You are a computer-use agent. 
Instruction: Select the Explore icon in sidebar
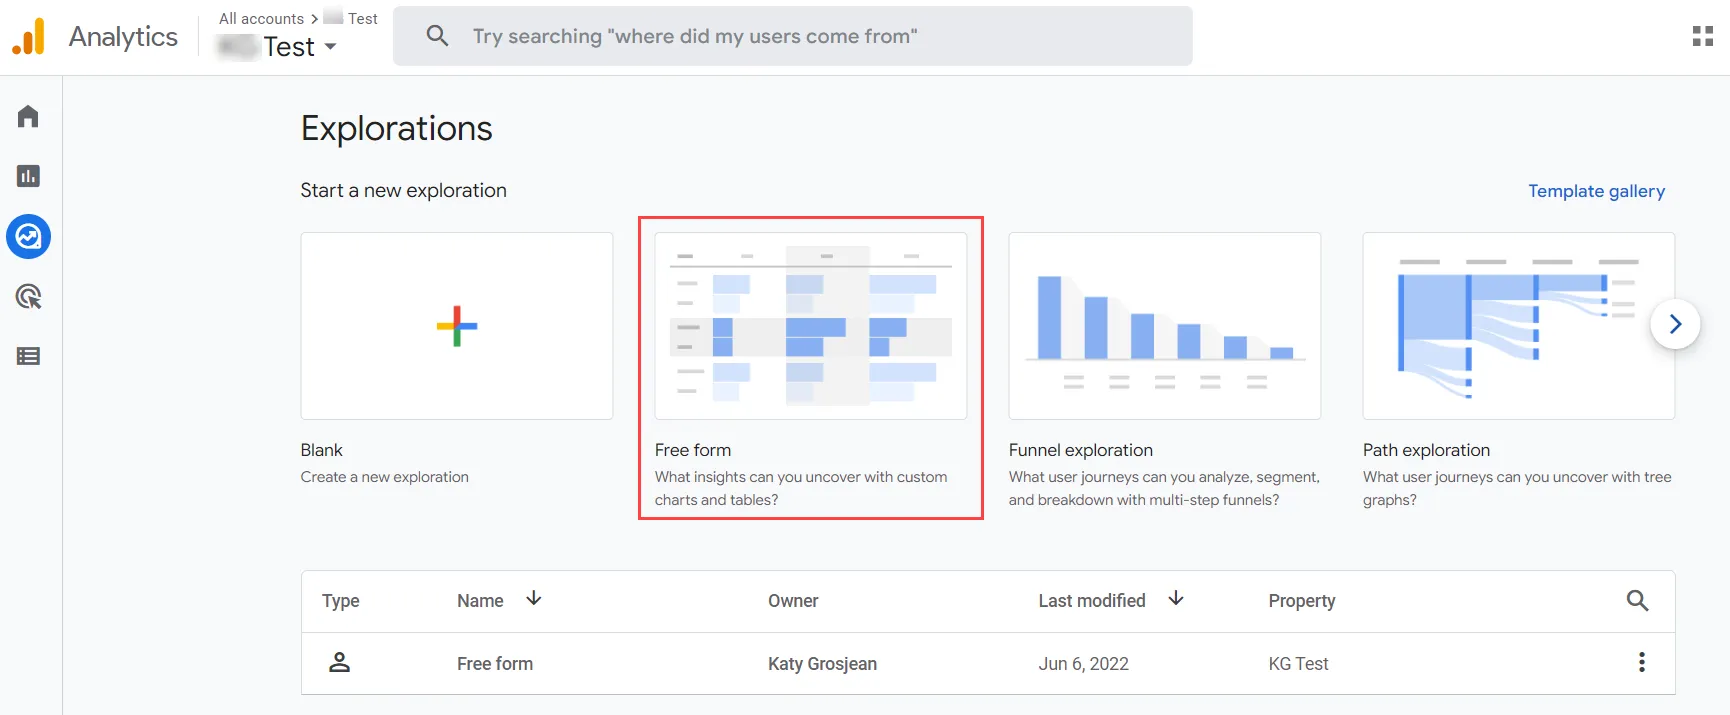click(x=28, y=237)
